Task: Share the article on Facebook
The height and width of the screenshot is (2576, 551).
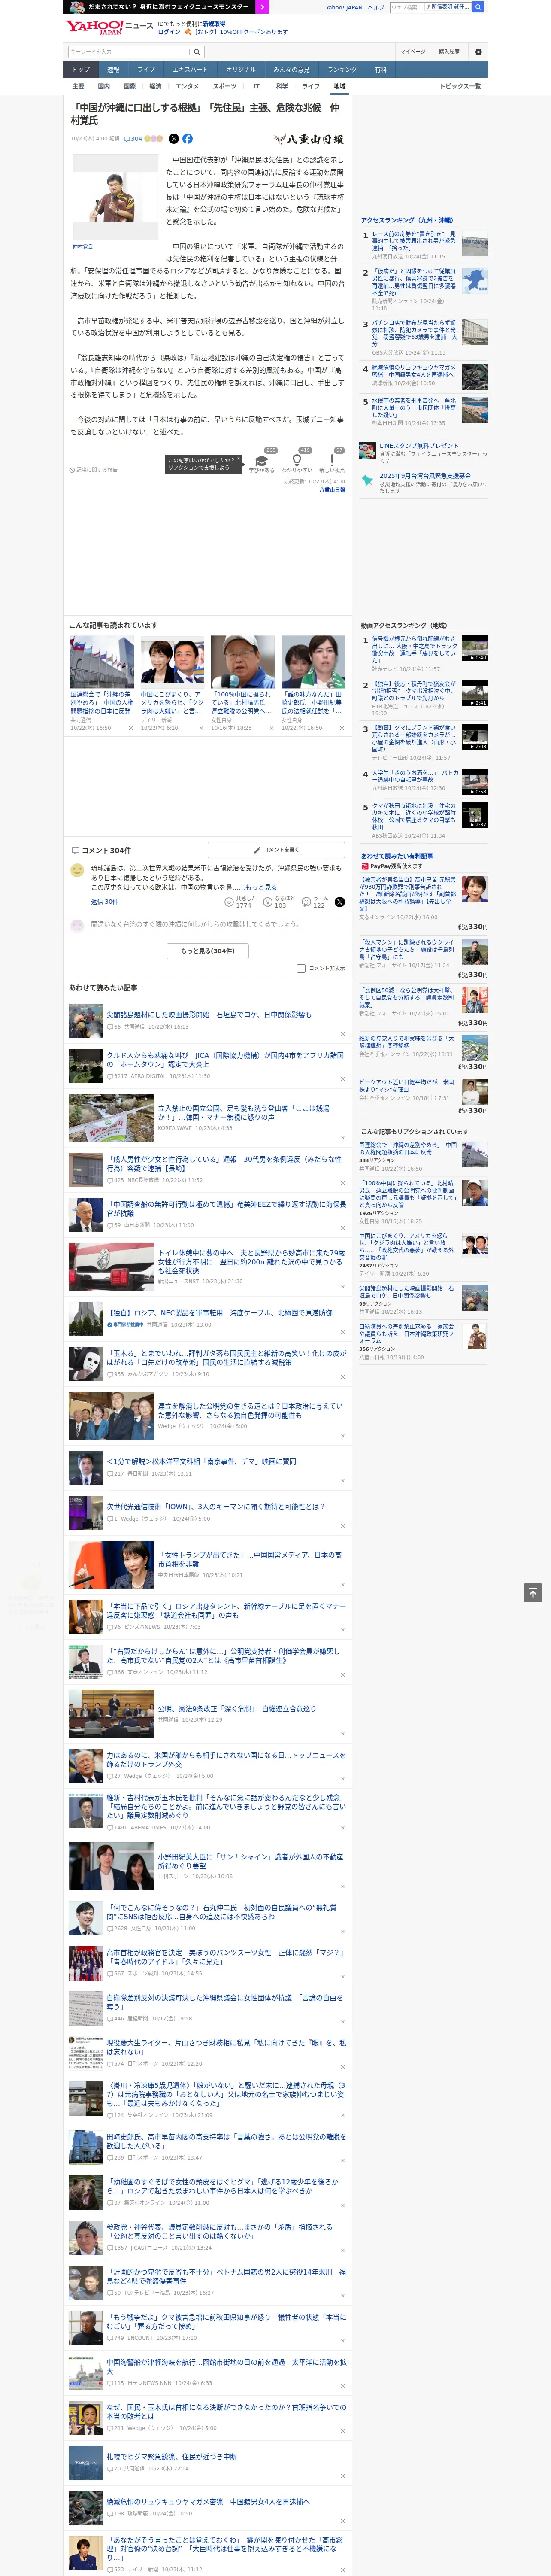Action: [x=187, y=139]
